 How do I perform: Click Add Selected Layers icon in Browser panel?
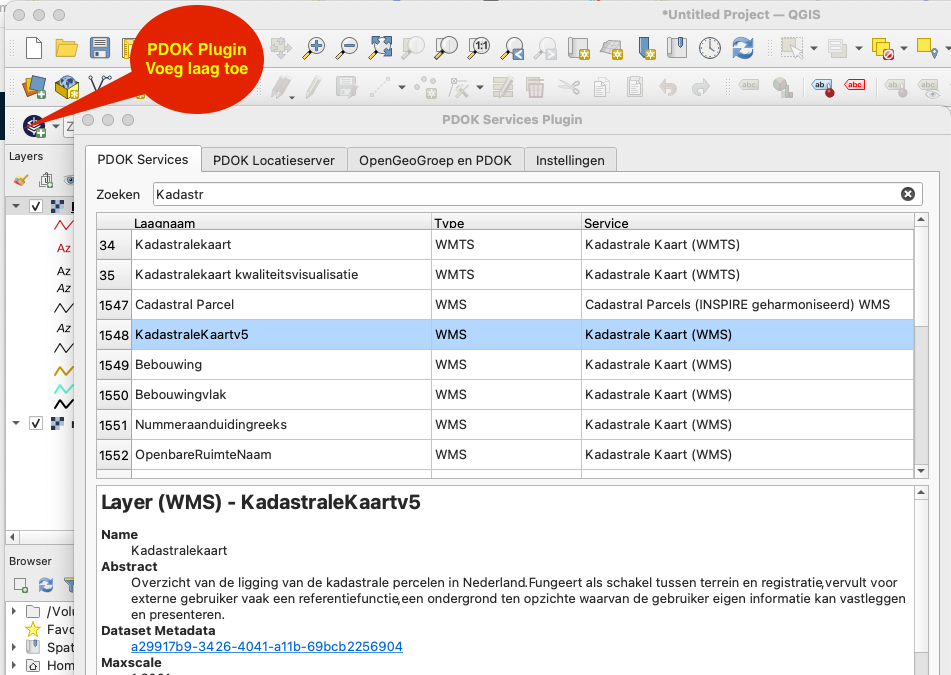click(x=21, y=585)
